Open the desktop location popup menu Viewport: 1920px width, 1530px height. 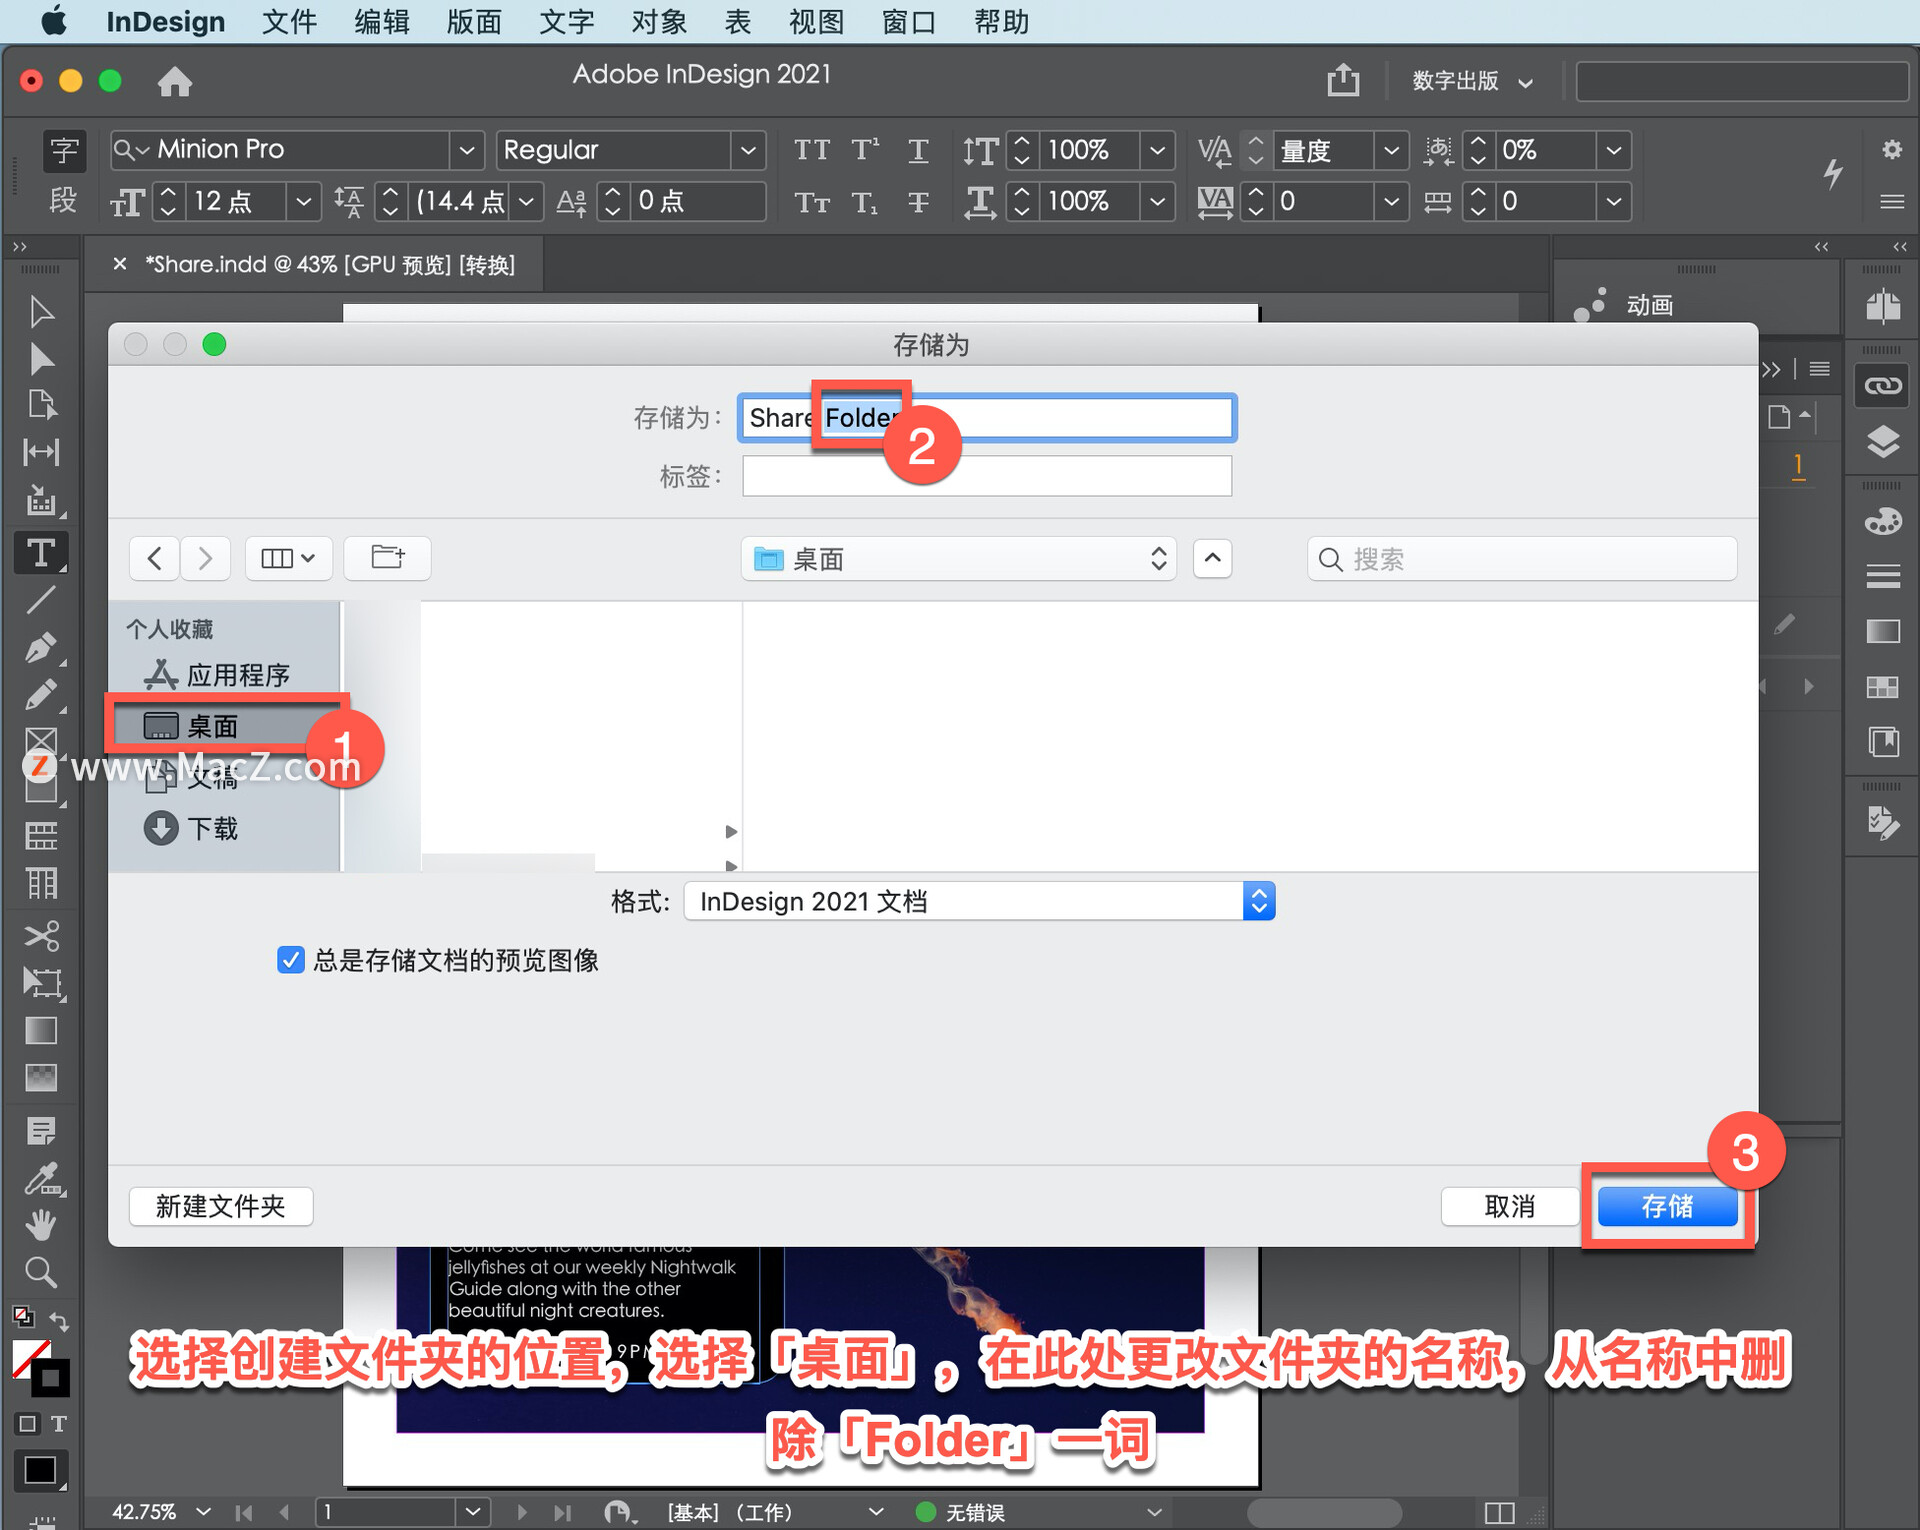pyautogui.click(x=958, y=558)
